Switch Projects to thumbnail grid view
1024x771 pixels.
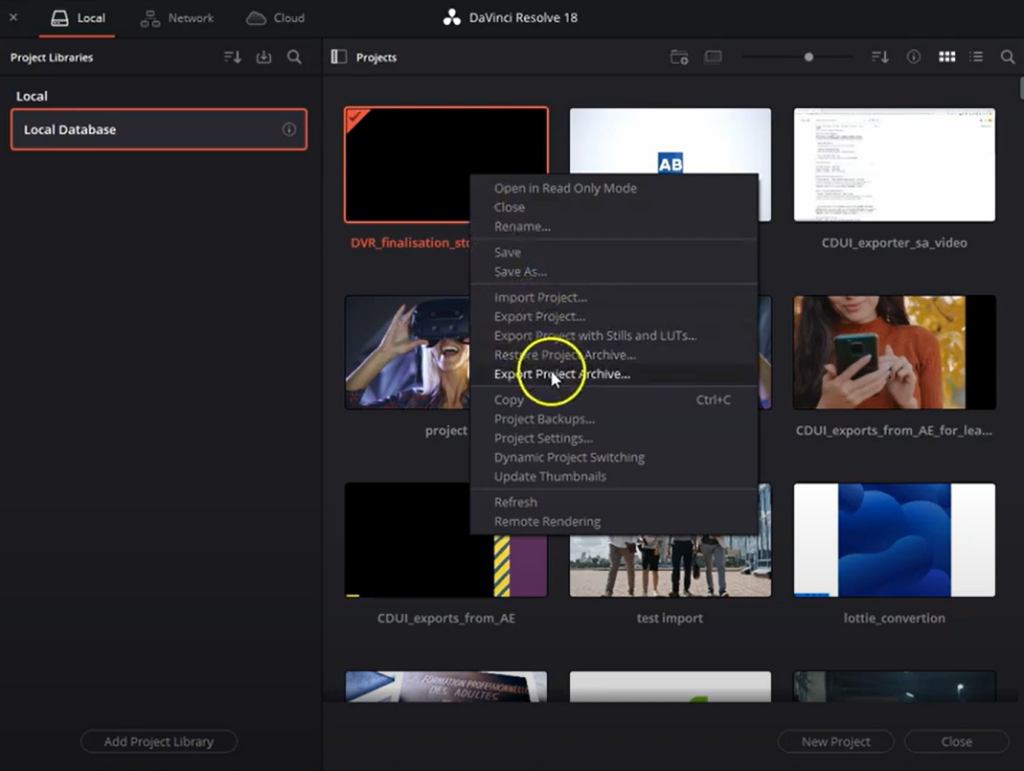(x=946, y=58)
